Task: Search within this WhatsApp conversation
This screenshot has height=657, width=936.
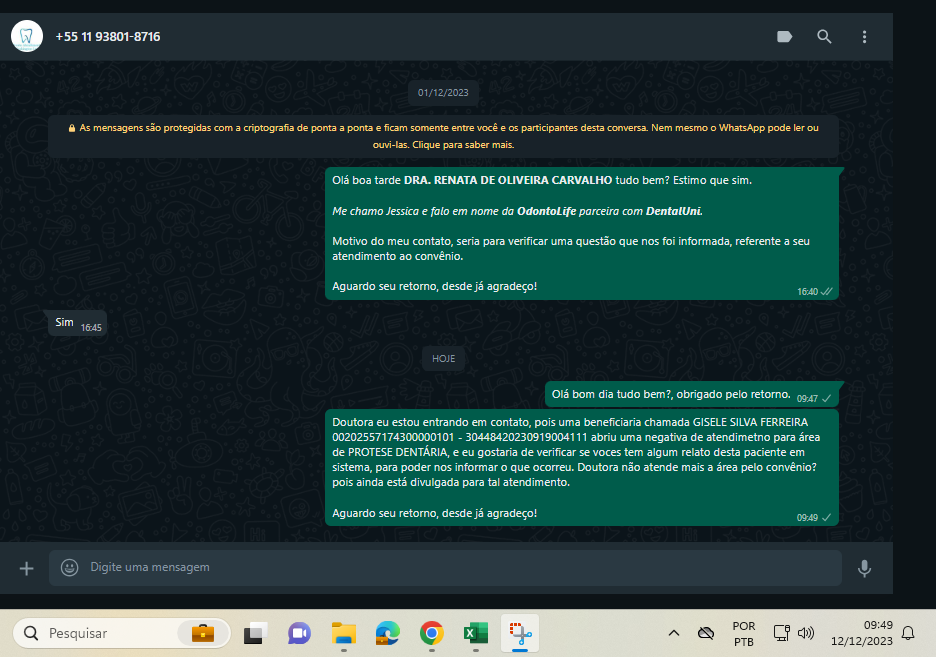Action: coord(824,36)
